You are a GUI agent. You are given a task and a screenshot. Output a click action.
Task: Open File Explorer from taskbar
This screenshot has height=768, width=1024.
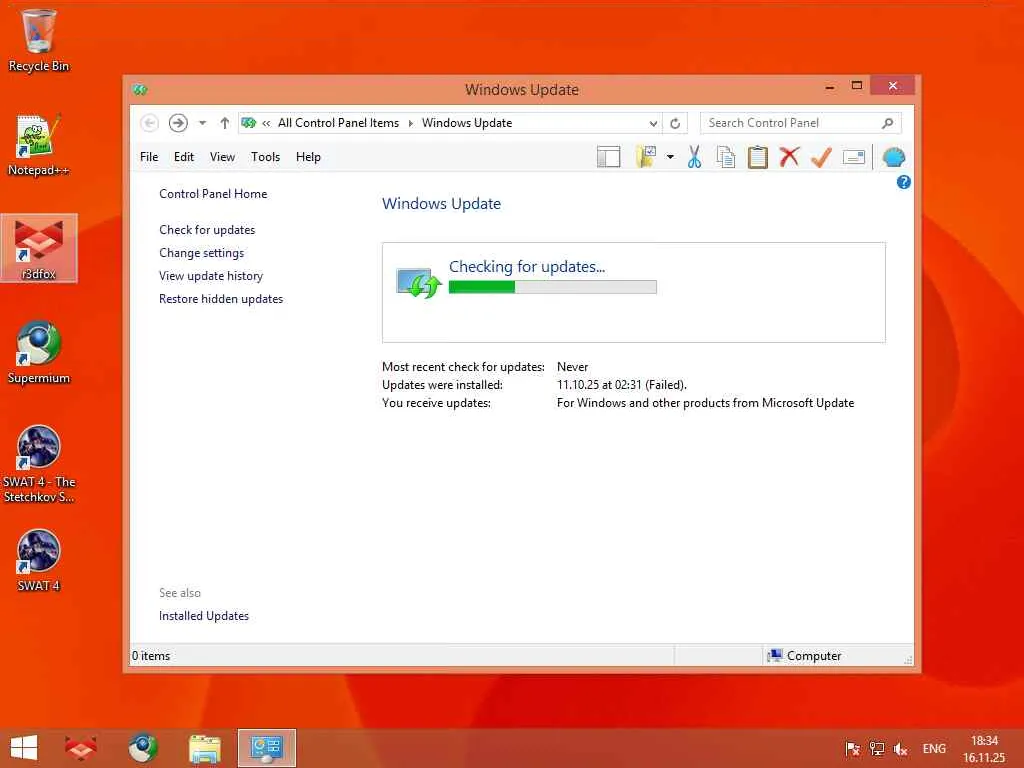205,748
